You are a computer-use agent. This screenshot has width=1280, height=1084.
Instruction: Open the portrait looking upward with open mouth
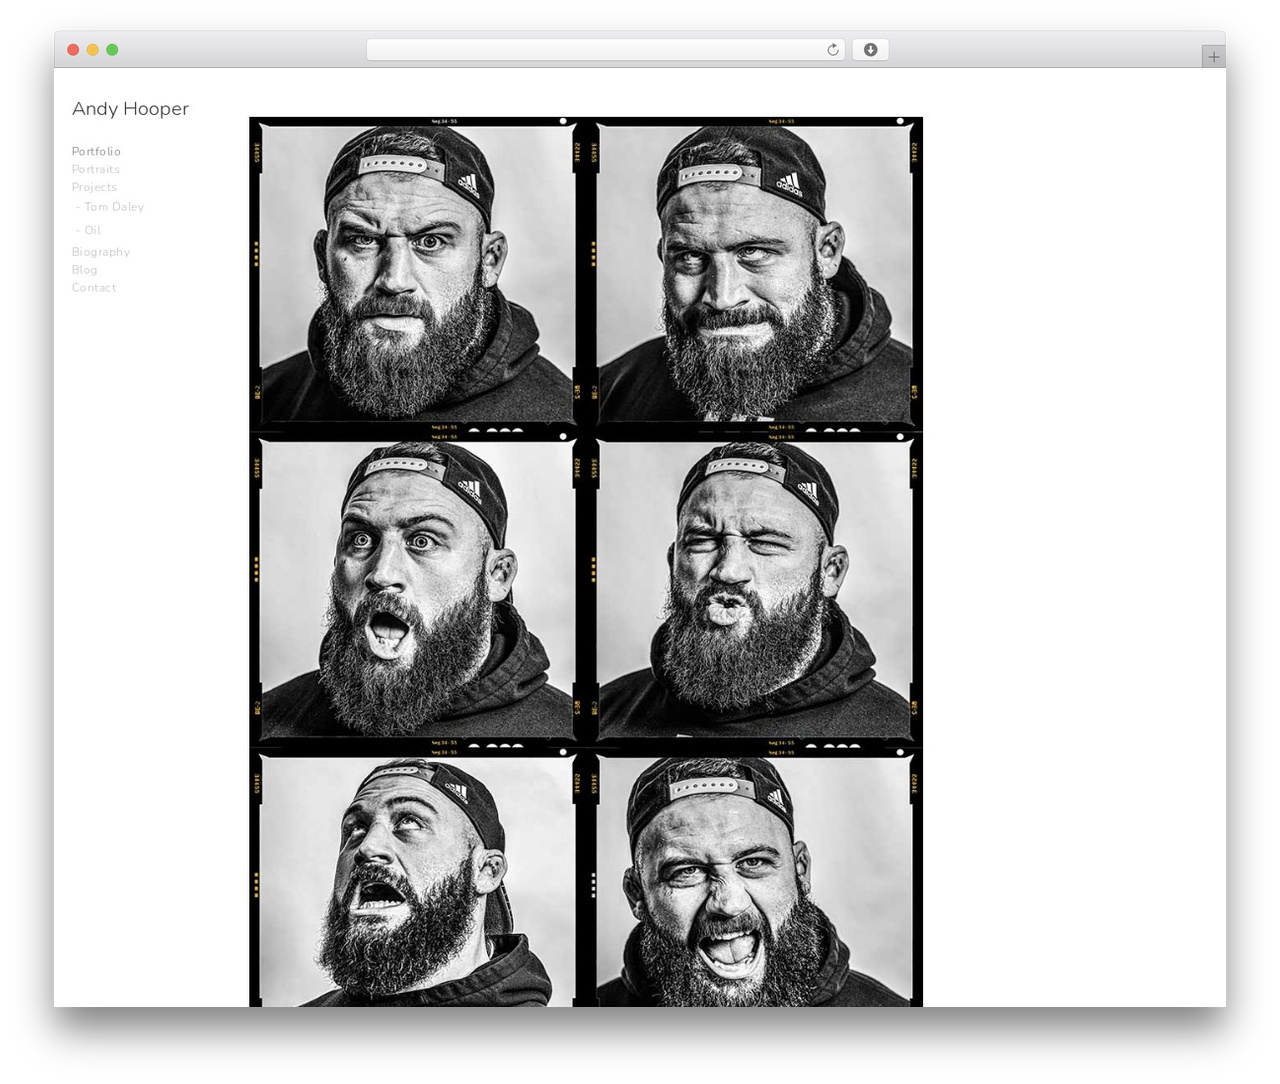(x=417, y=882)
